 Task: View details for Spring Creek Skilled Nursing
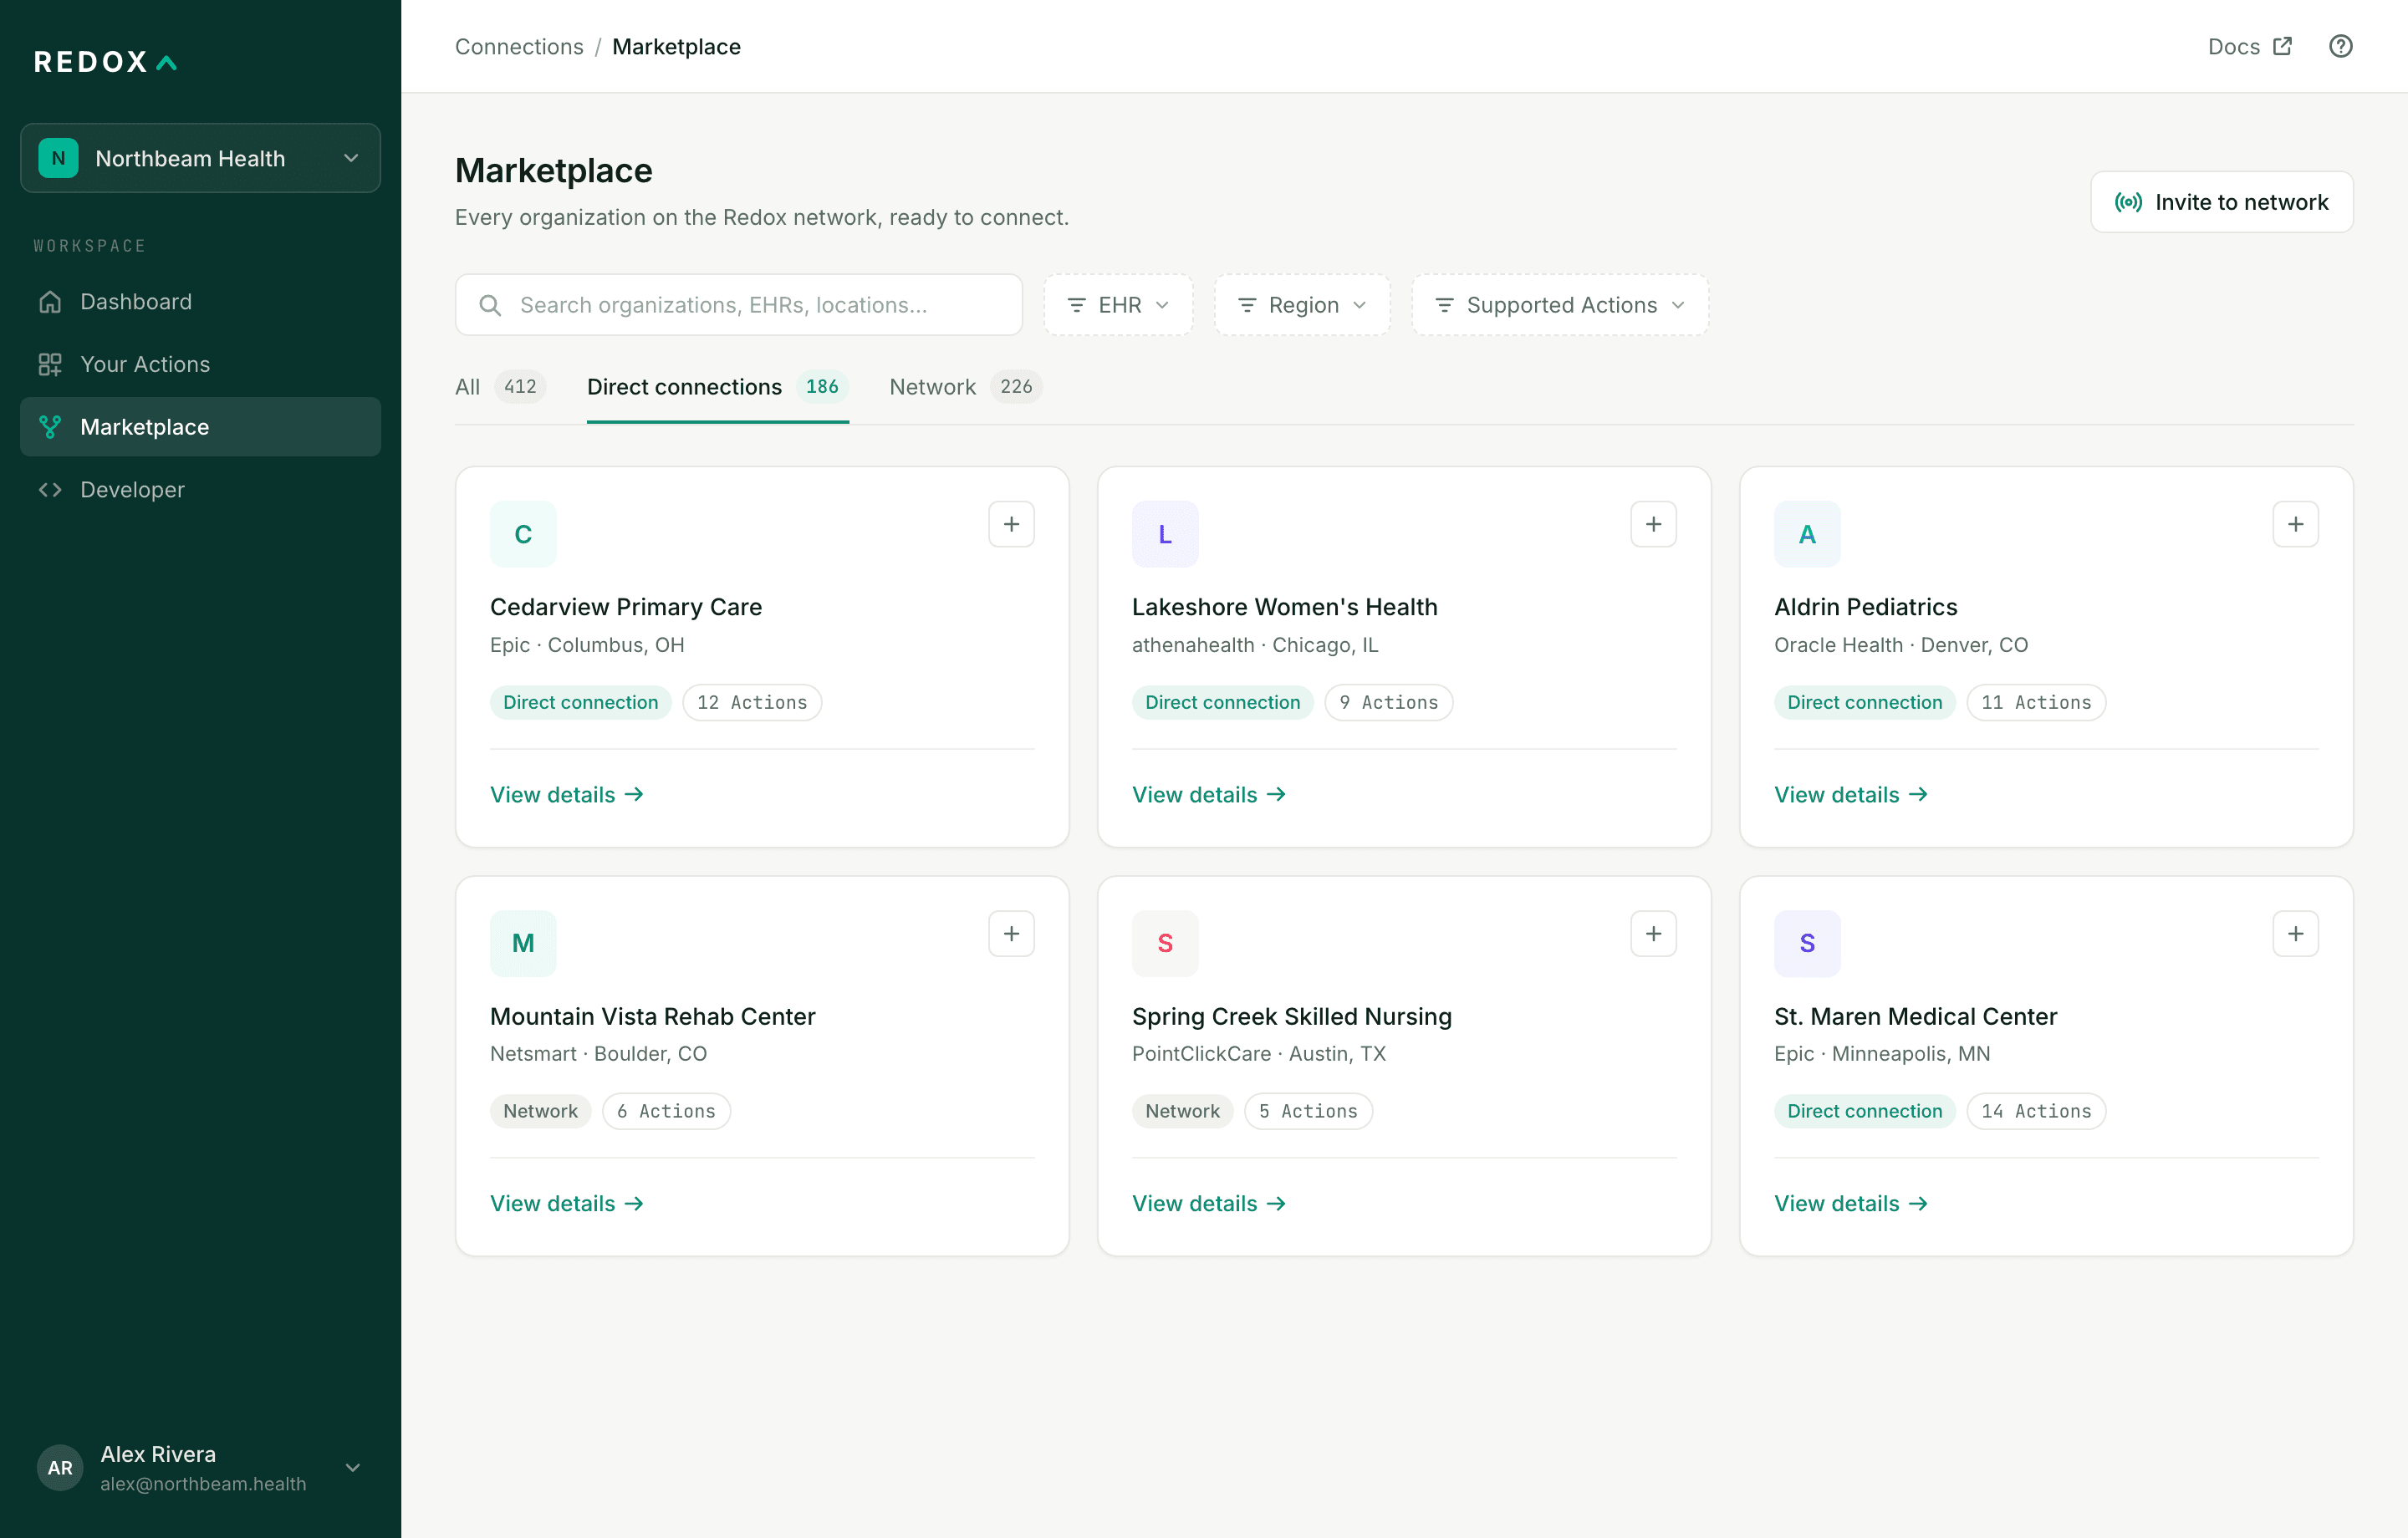click(x=1208, y=1203)
